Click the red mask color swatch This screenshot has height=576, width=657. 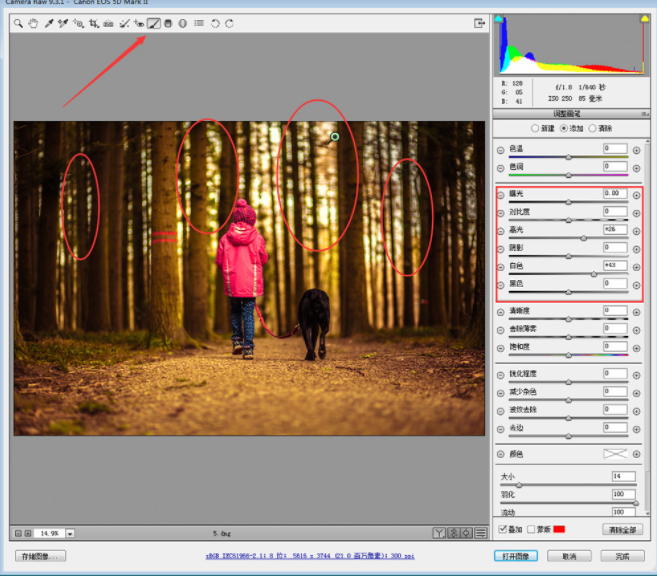[560, 528]
